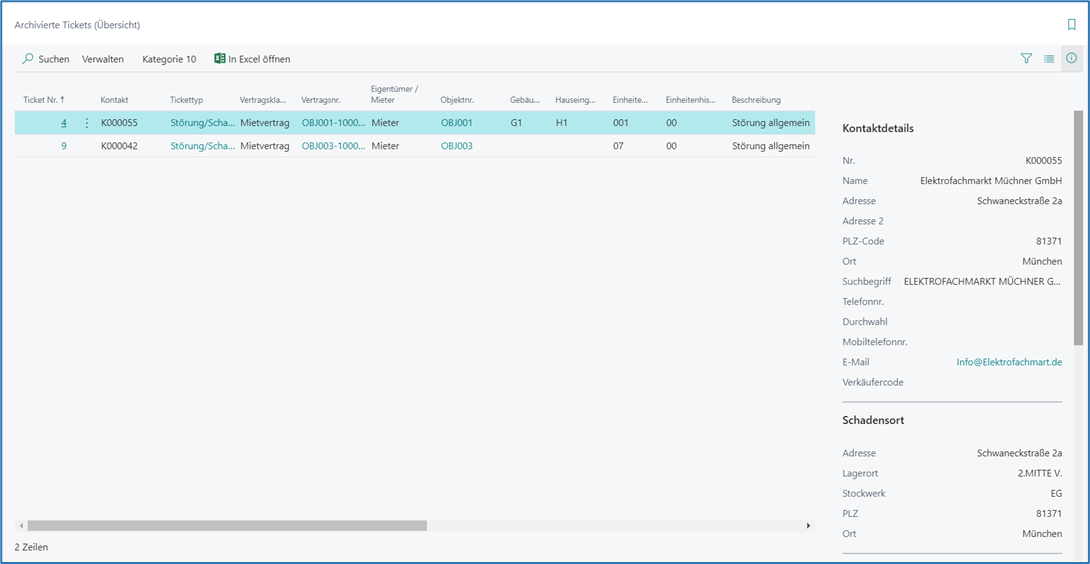Click the Info@Elektrofachmart.de email link
Screen dimensions: 1090x564
click(x=1008, y=362)
